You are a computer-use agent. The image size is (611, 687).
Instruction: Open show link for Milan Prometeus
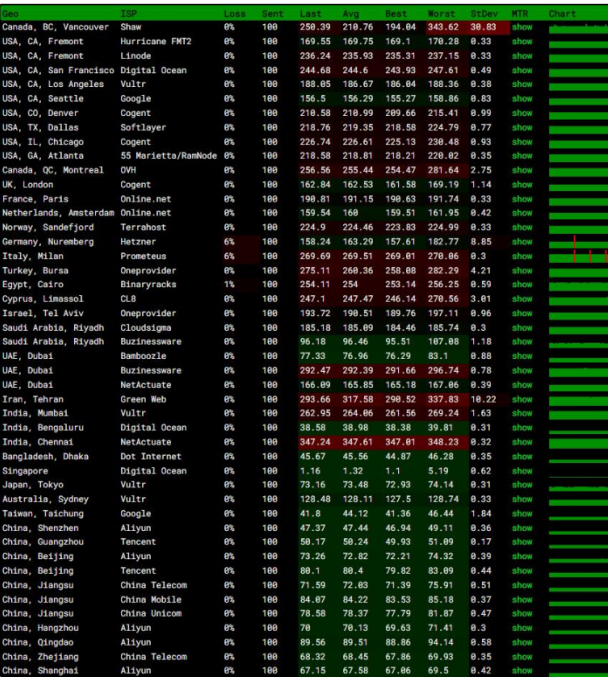tap(522, 256)
